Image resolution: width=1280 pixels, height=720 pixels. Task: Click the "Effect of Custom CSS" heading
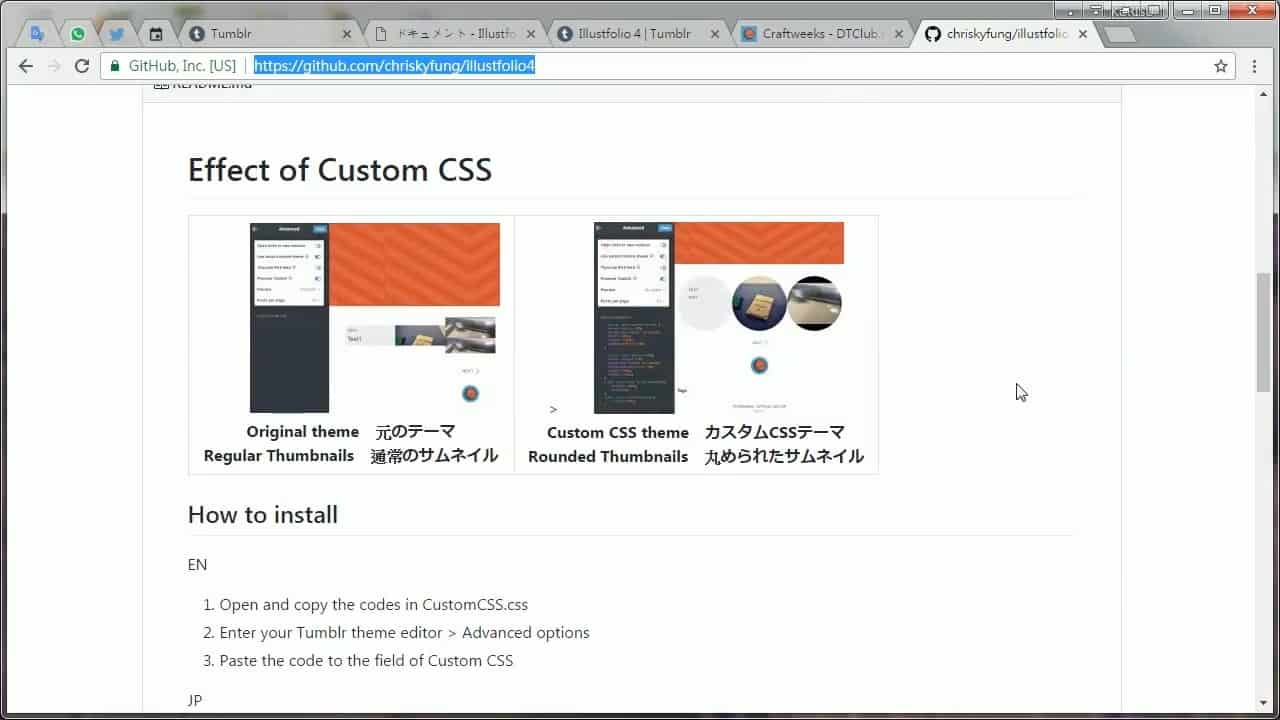[340, 170]
